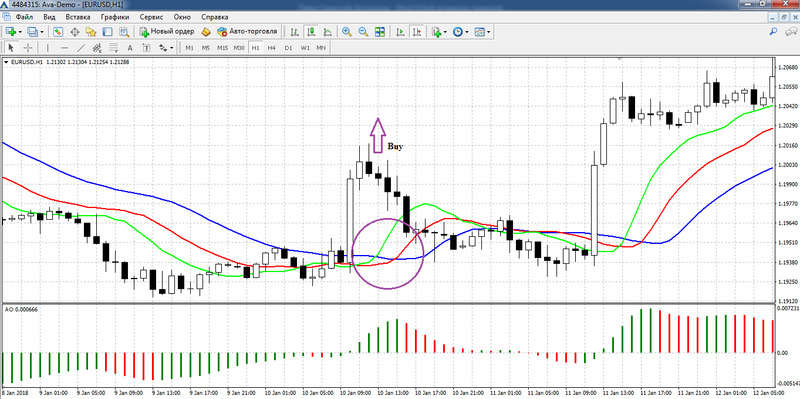
Task: Toggle the chart shift icon
Action: (417, 32)
